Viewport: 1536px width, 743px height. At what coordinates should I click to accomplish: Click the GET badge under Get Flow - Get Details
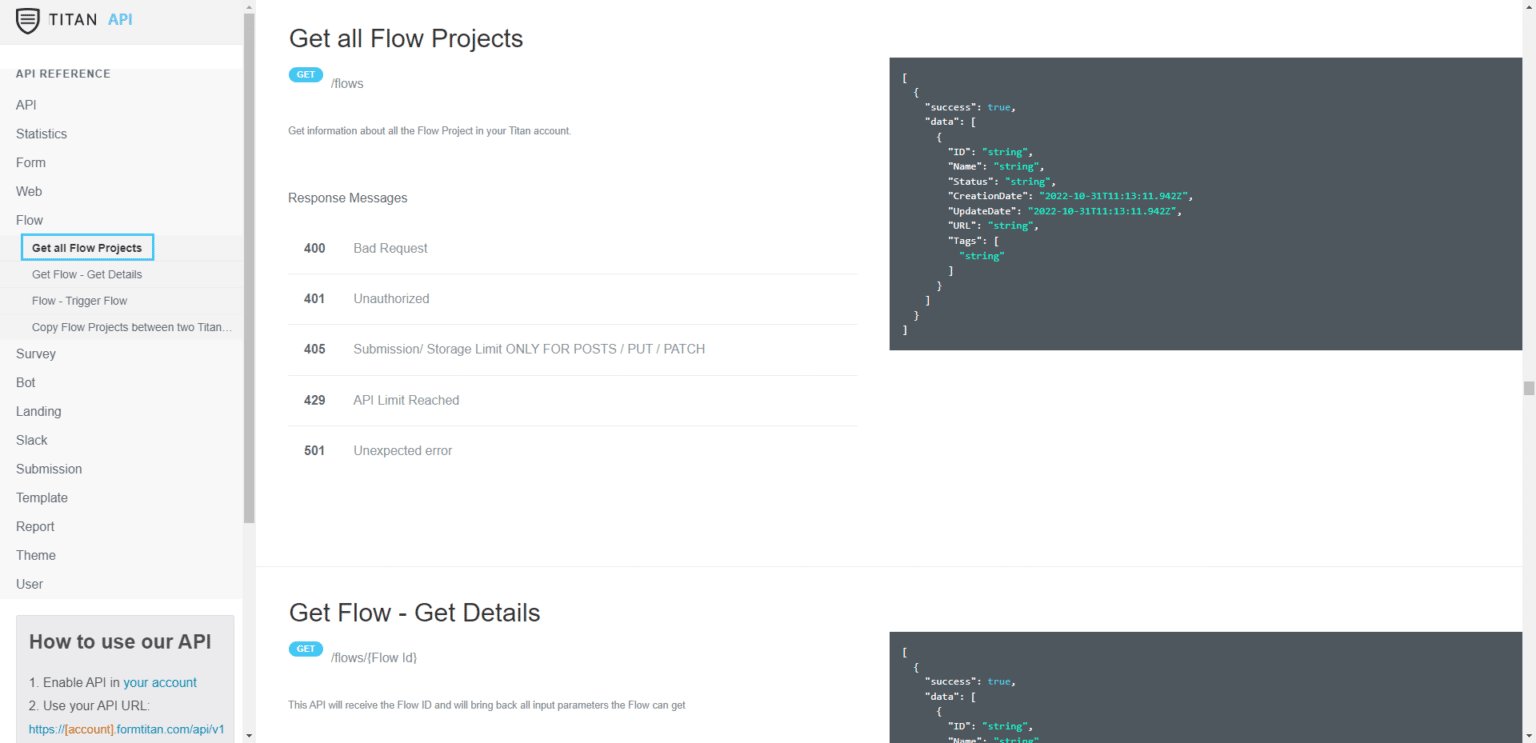pos(306,648)
